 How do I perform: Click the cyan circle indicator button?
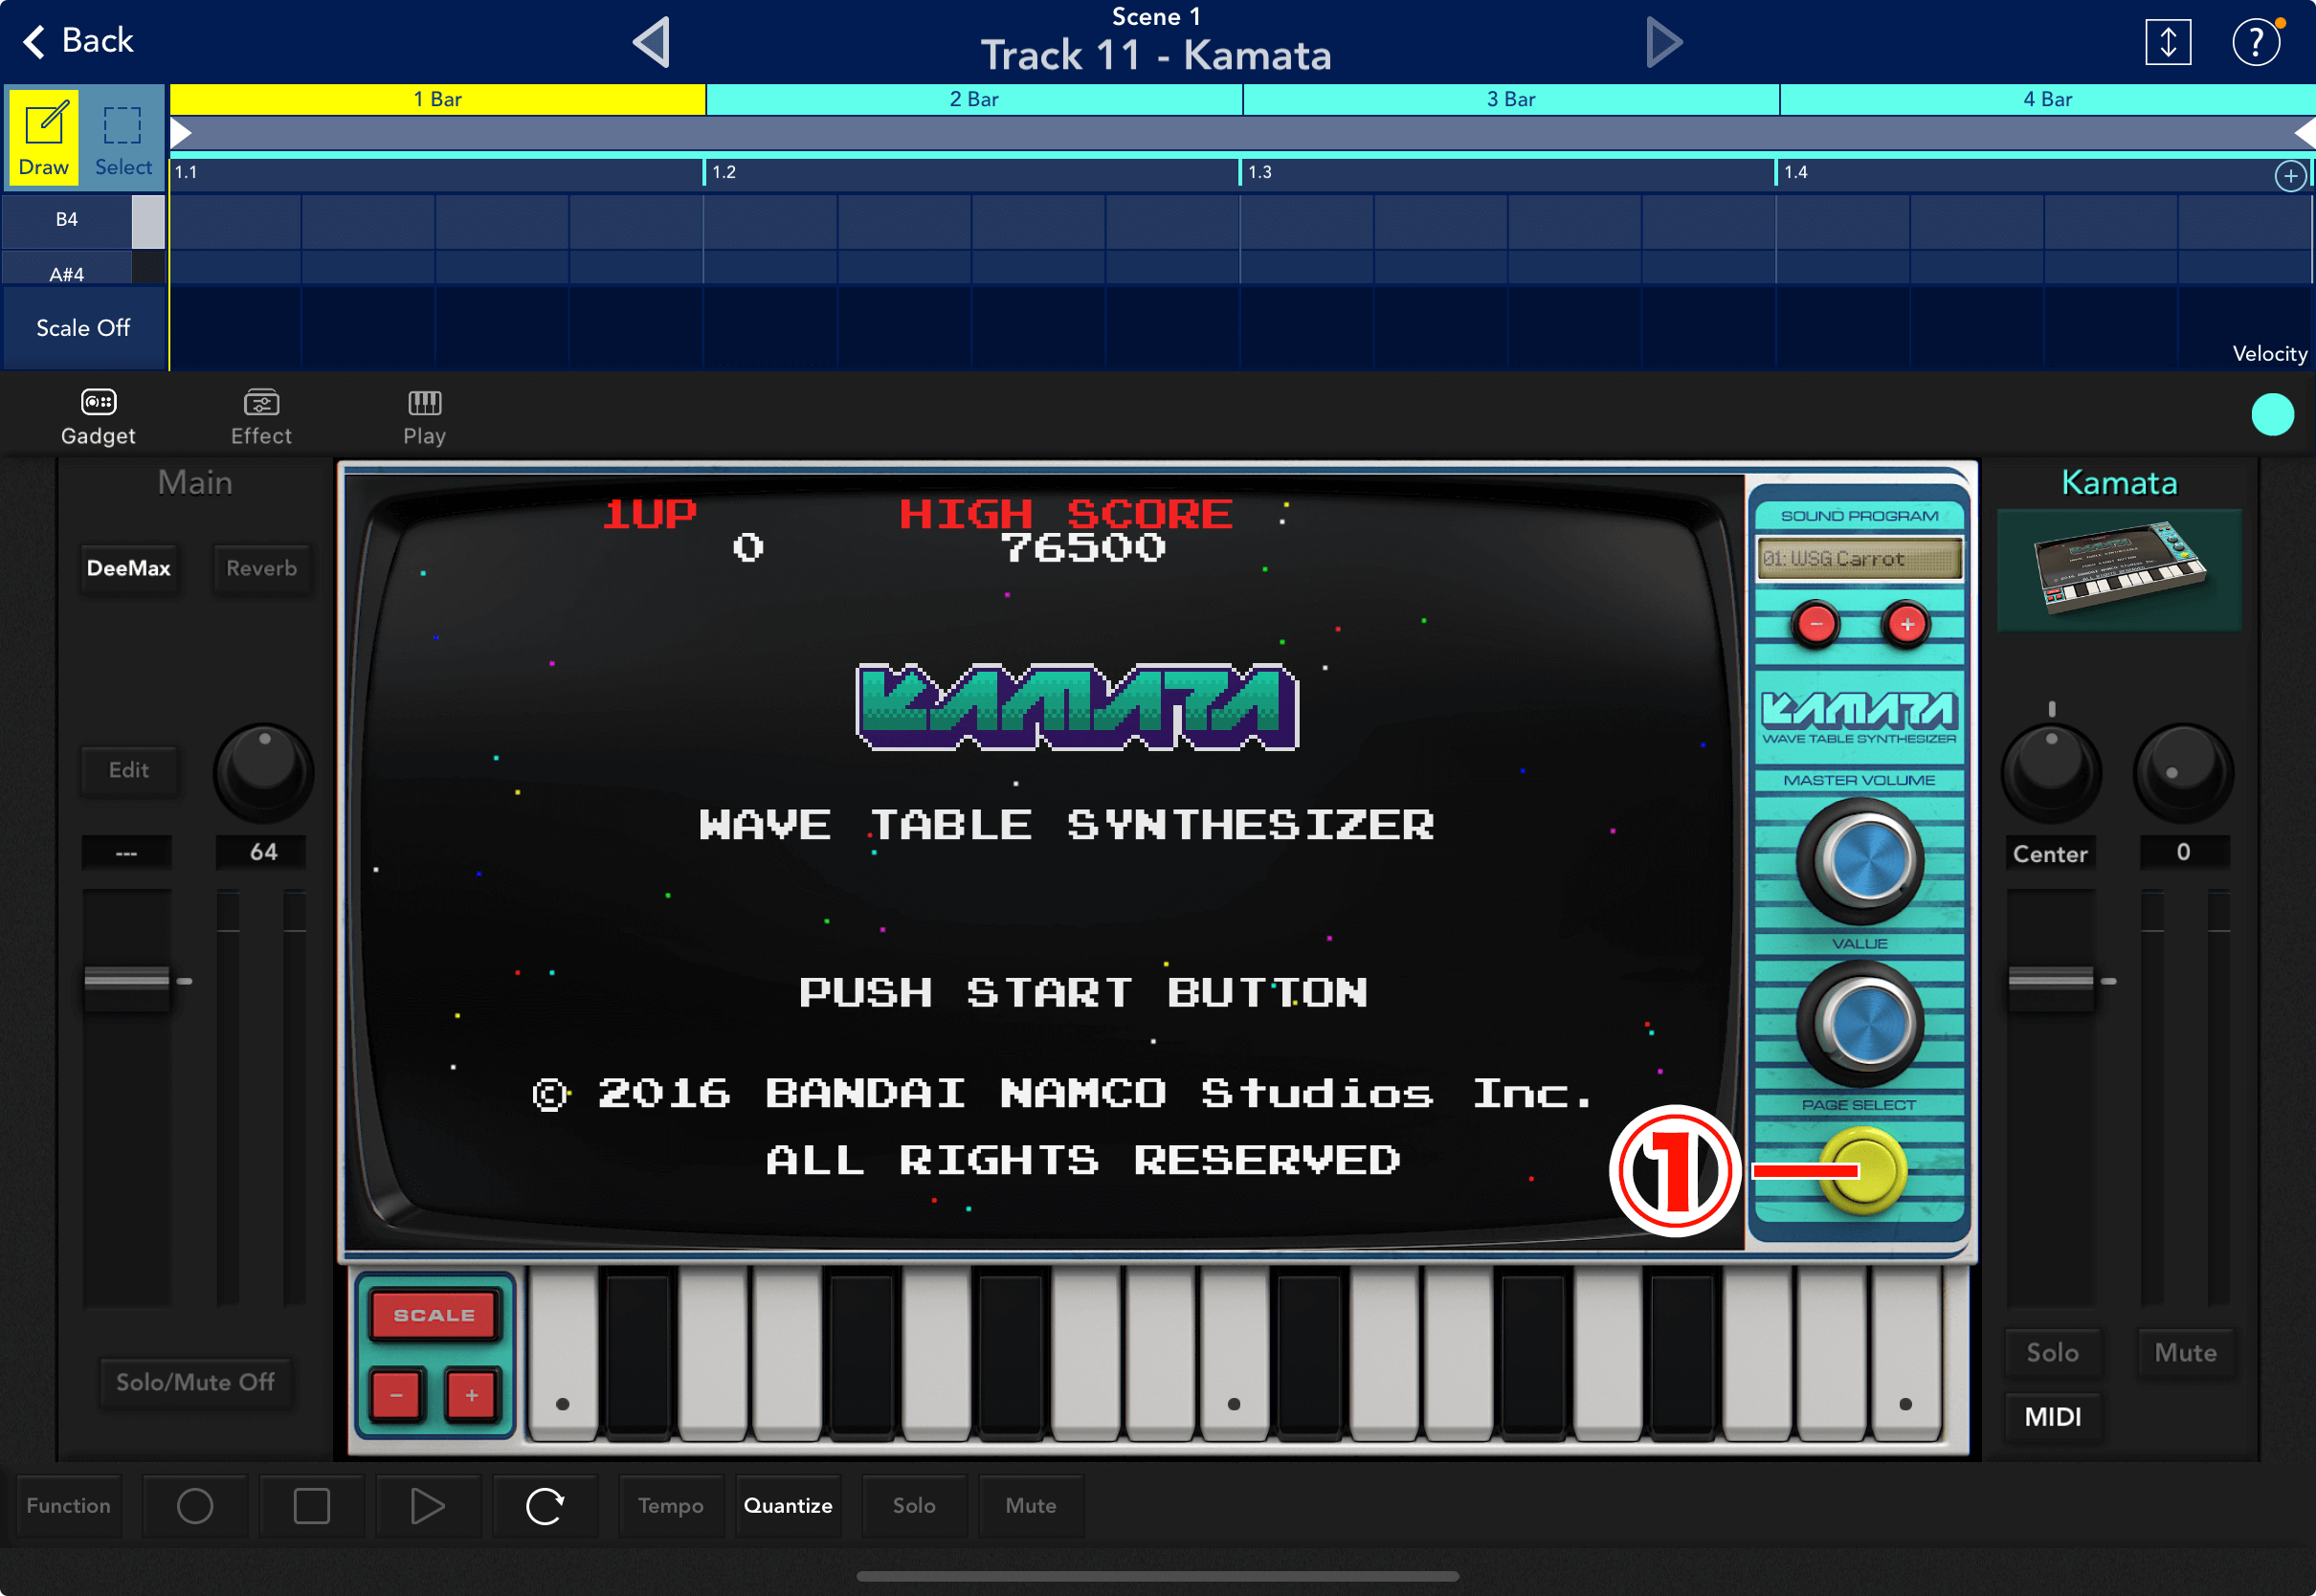(2272, 415)
